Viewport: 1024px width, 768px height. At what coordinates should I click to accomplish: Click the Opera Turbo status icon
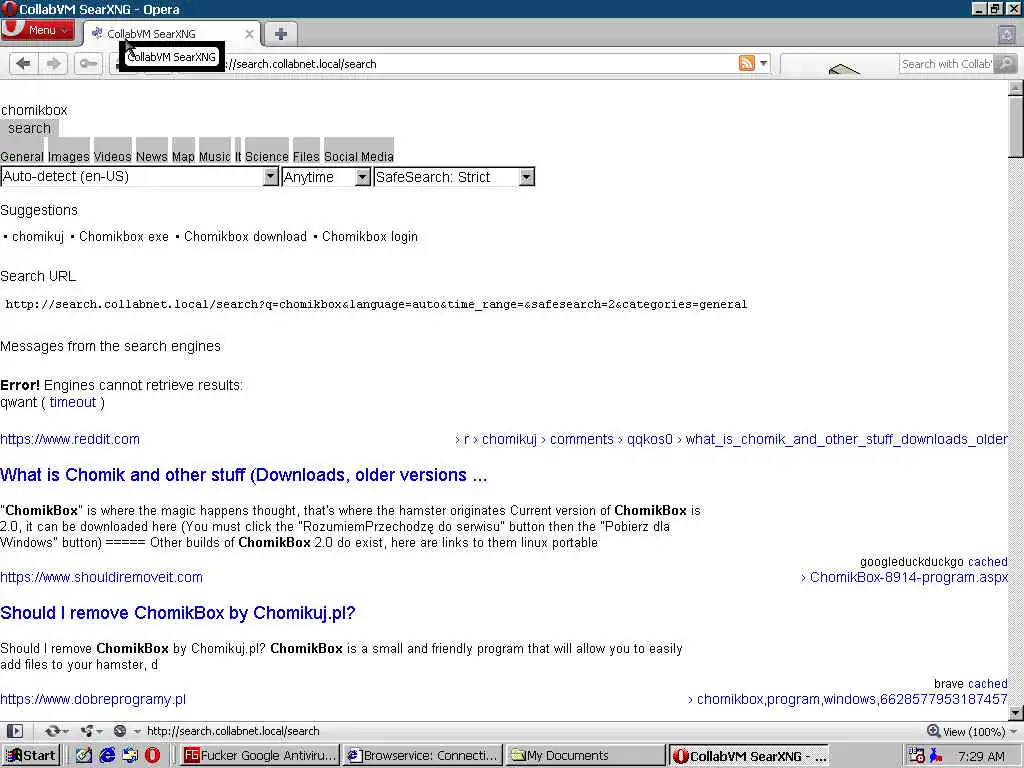(122, 731)
